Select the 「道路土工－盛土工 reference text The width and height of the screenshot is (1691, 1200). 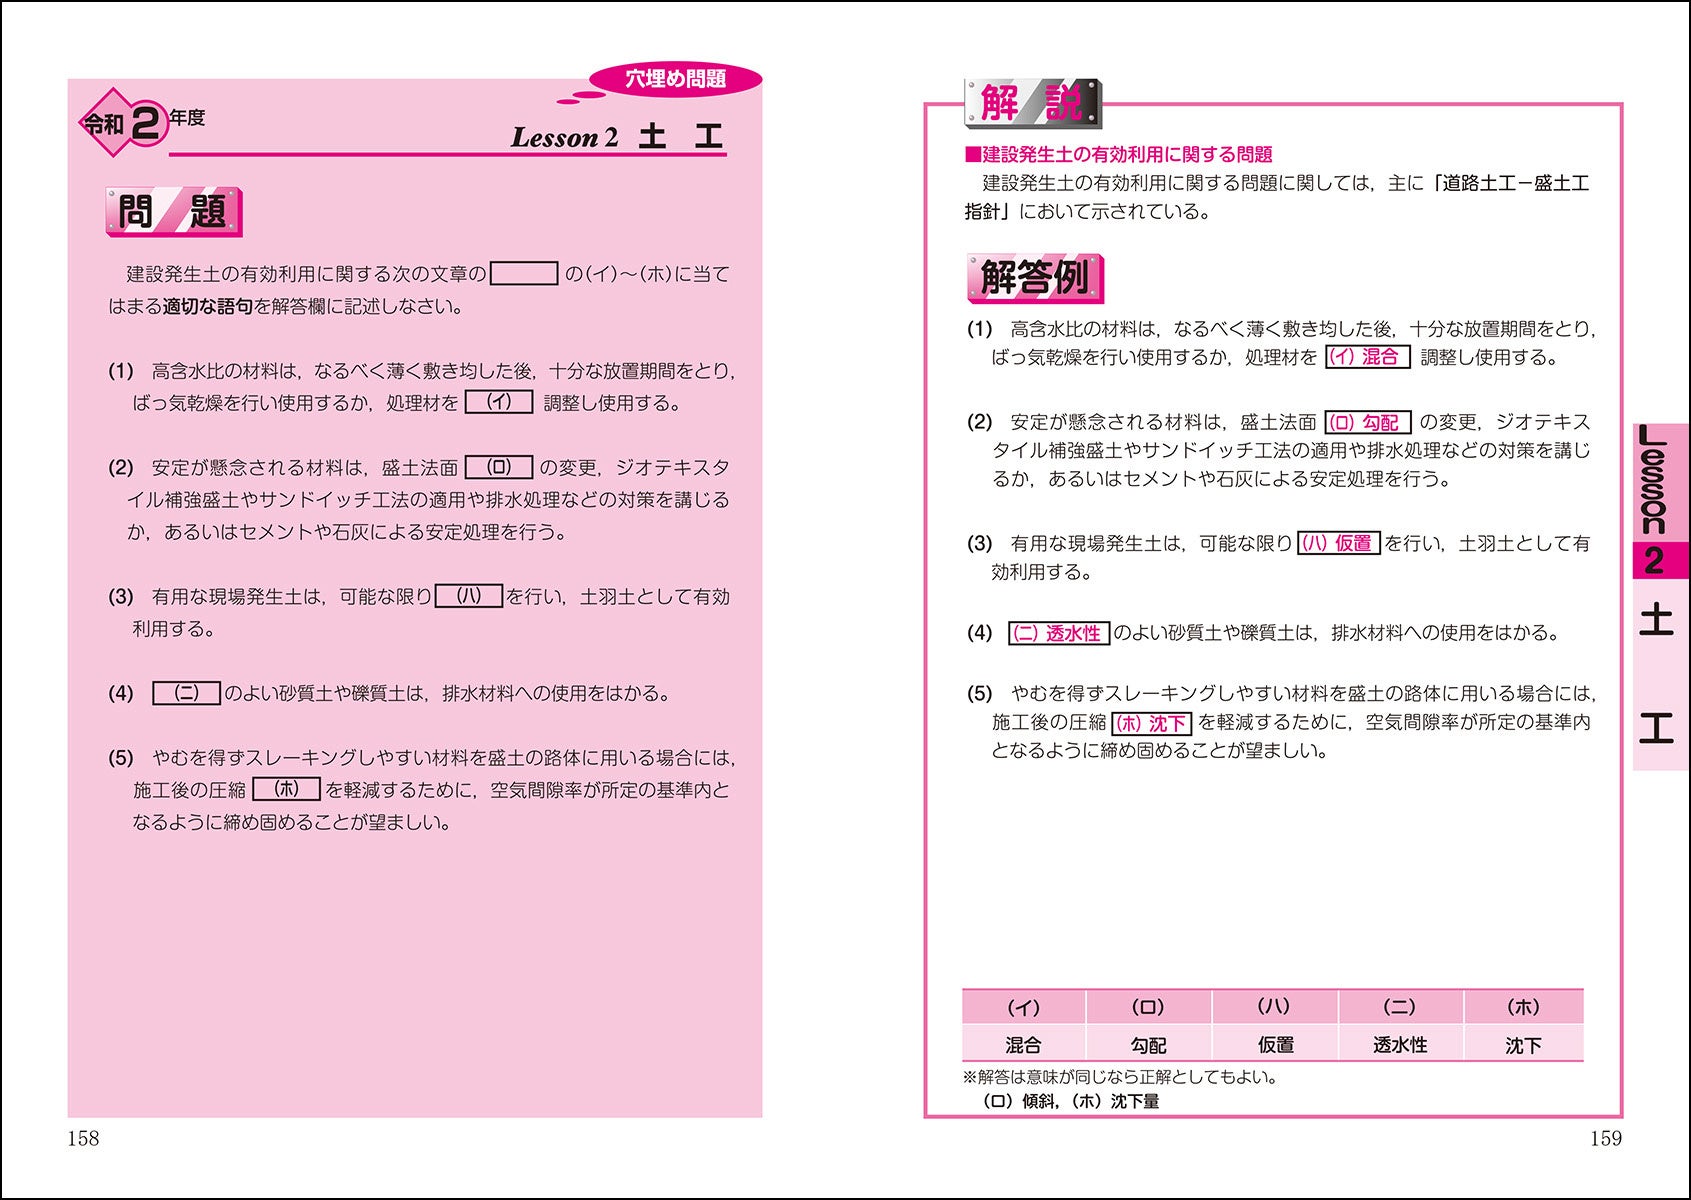point(1510,183)
